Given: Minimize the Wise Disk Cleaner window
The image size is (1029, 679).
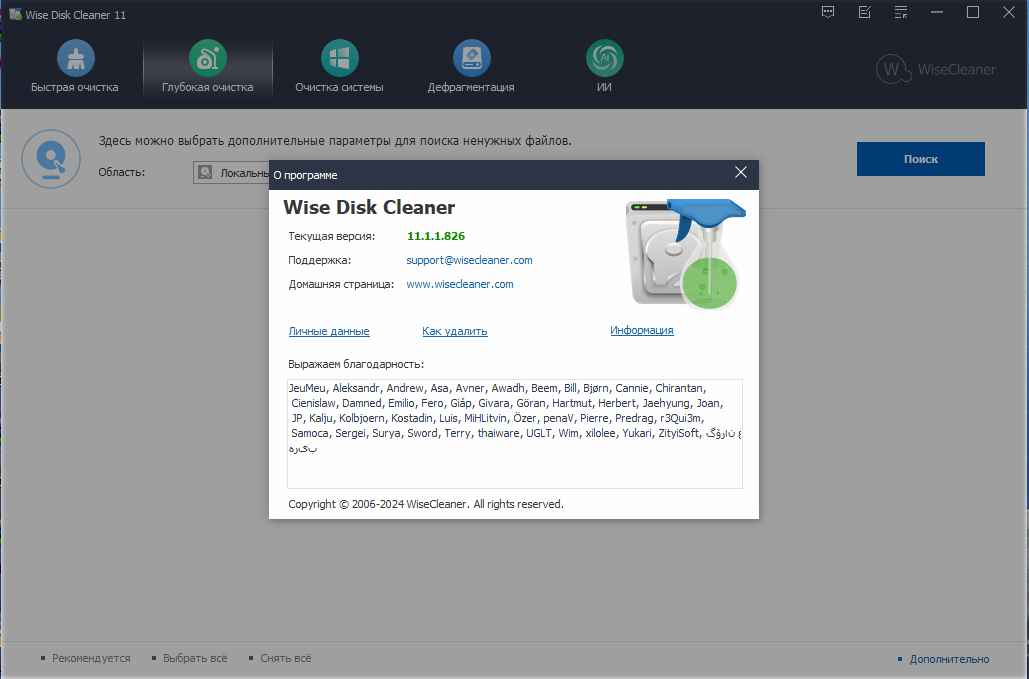Looking at the screenshot, I should click(936, 12).
